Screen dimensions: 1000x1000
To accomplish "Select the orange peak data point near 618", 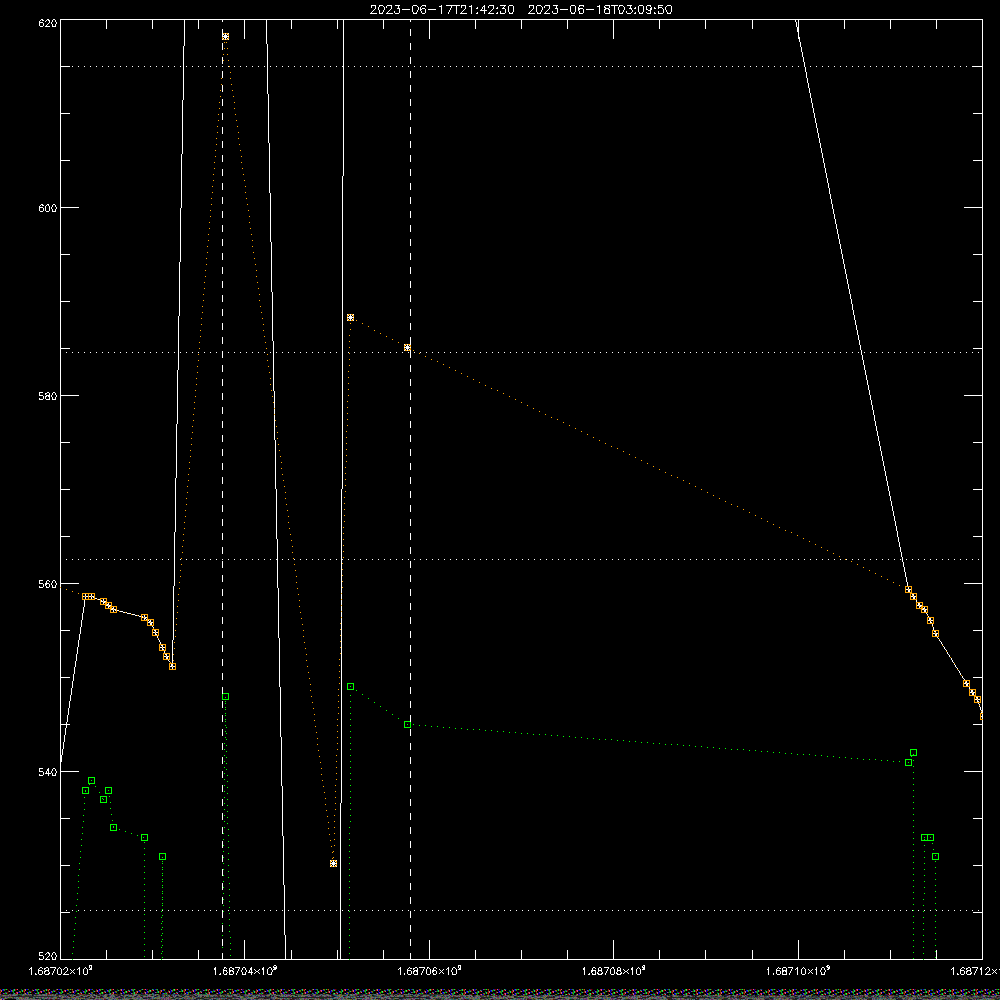I will (x=225, y=36).
